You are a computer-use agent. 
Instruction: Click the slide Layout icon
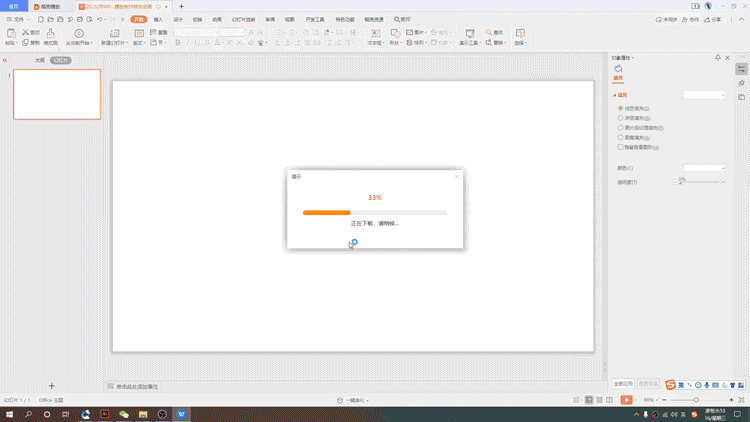click(139, 33)
